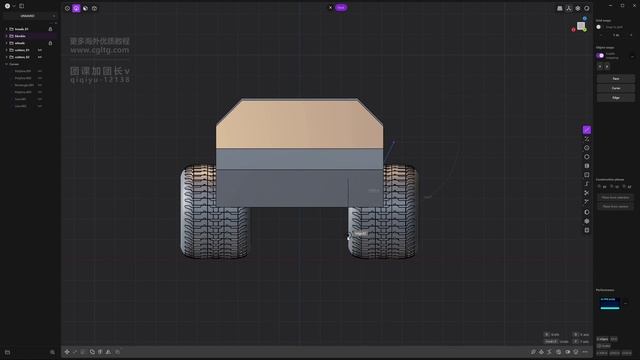Click the last icon in right vertical toolbar
640x360 pixels.
pyautogui.click(x=587, y=230)
